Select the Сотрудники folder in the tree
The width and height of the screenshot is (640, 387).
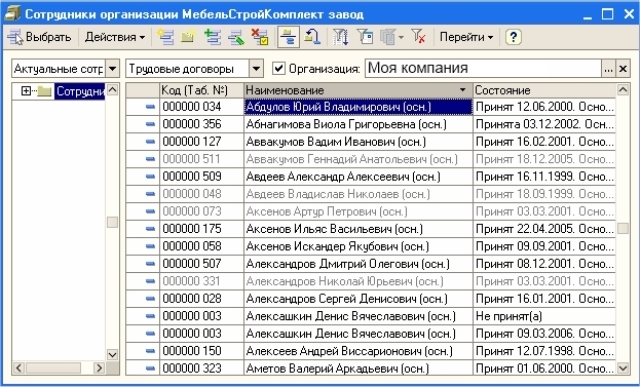pos(80,91)
